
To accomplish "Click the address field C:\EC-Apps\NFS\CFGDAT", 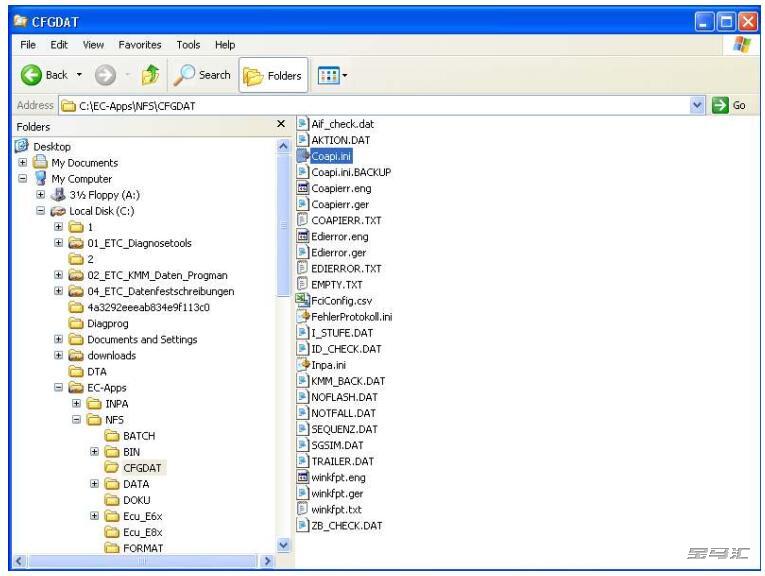I will tap(375, 106).
